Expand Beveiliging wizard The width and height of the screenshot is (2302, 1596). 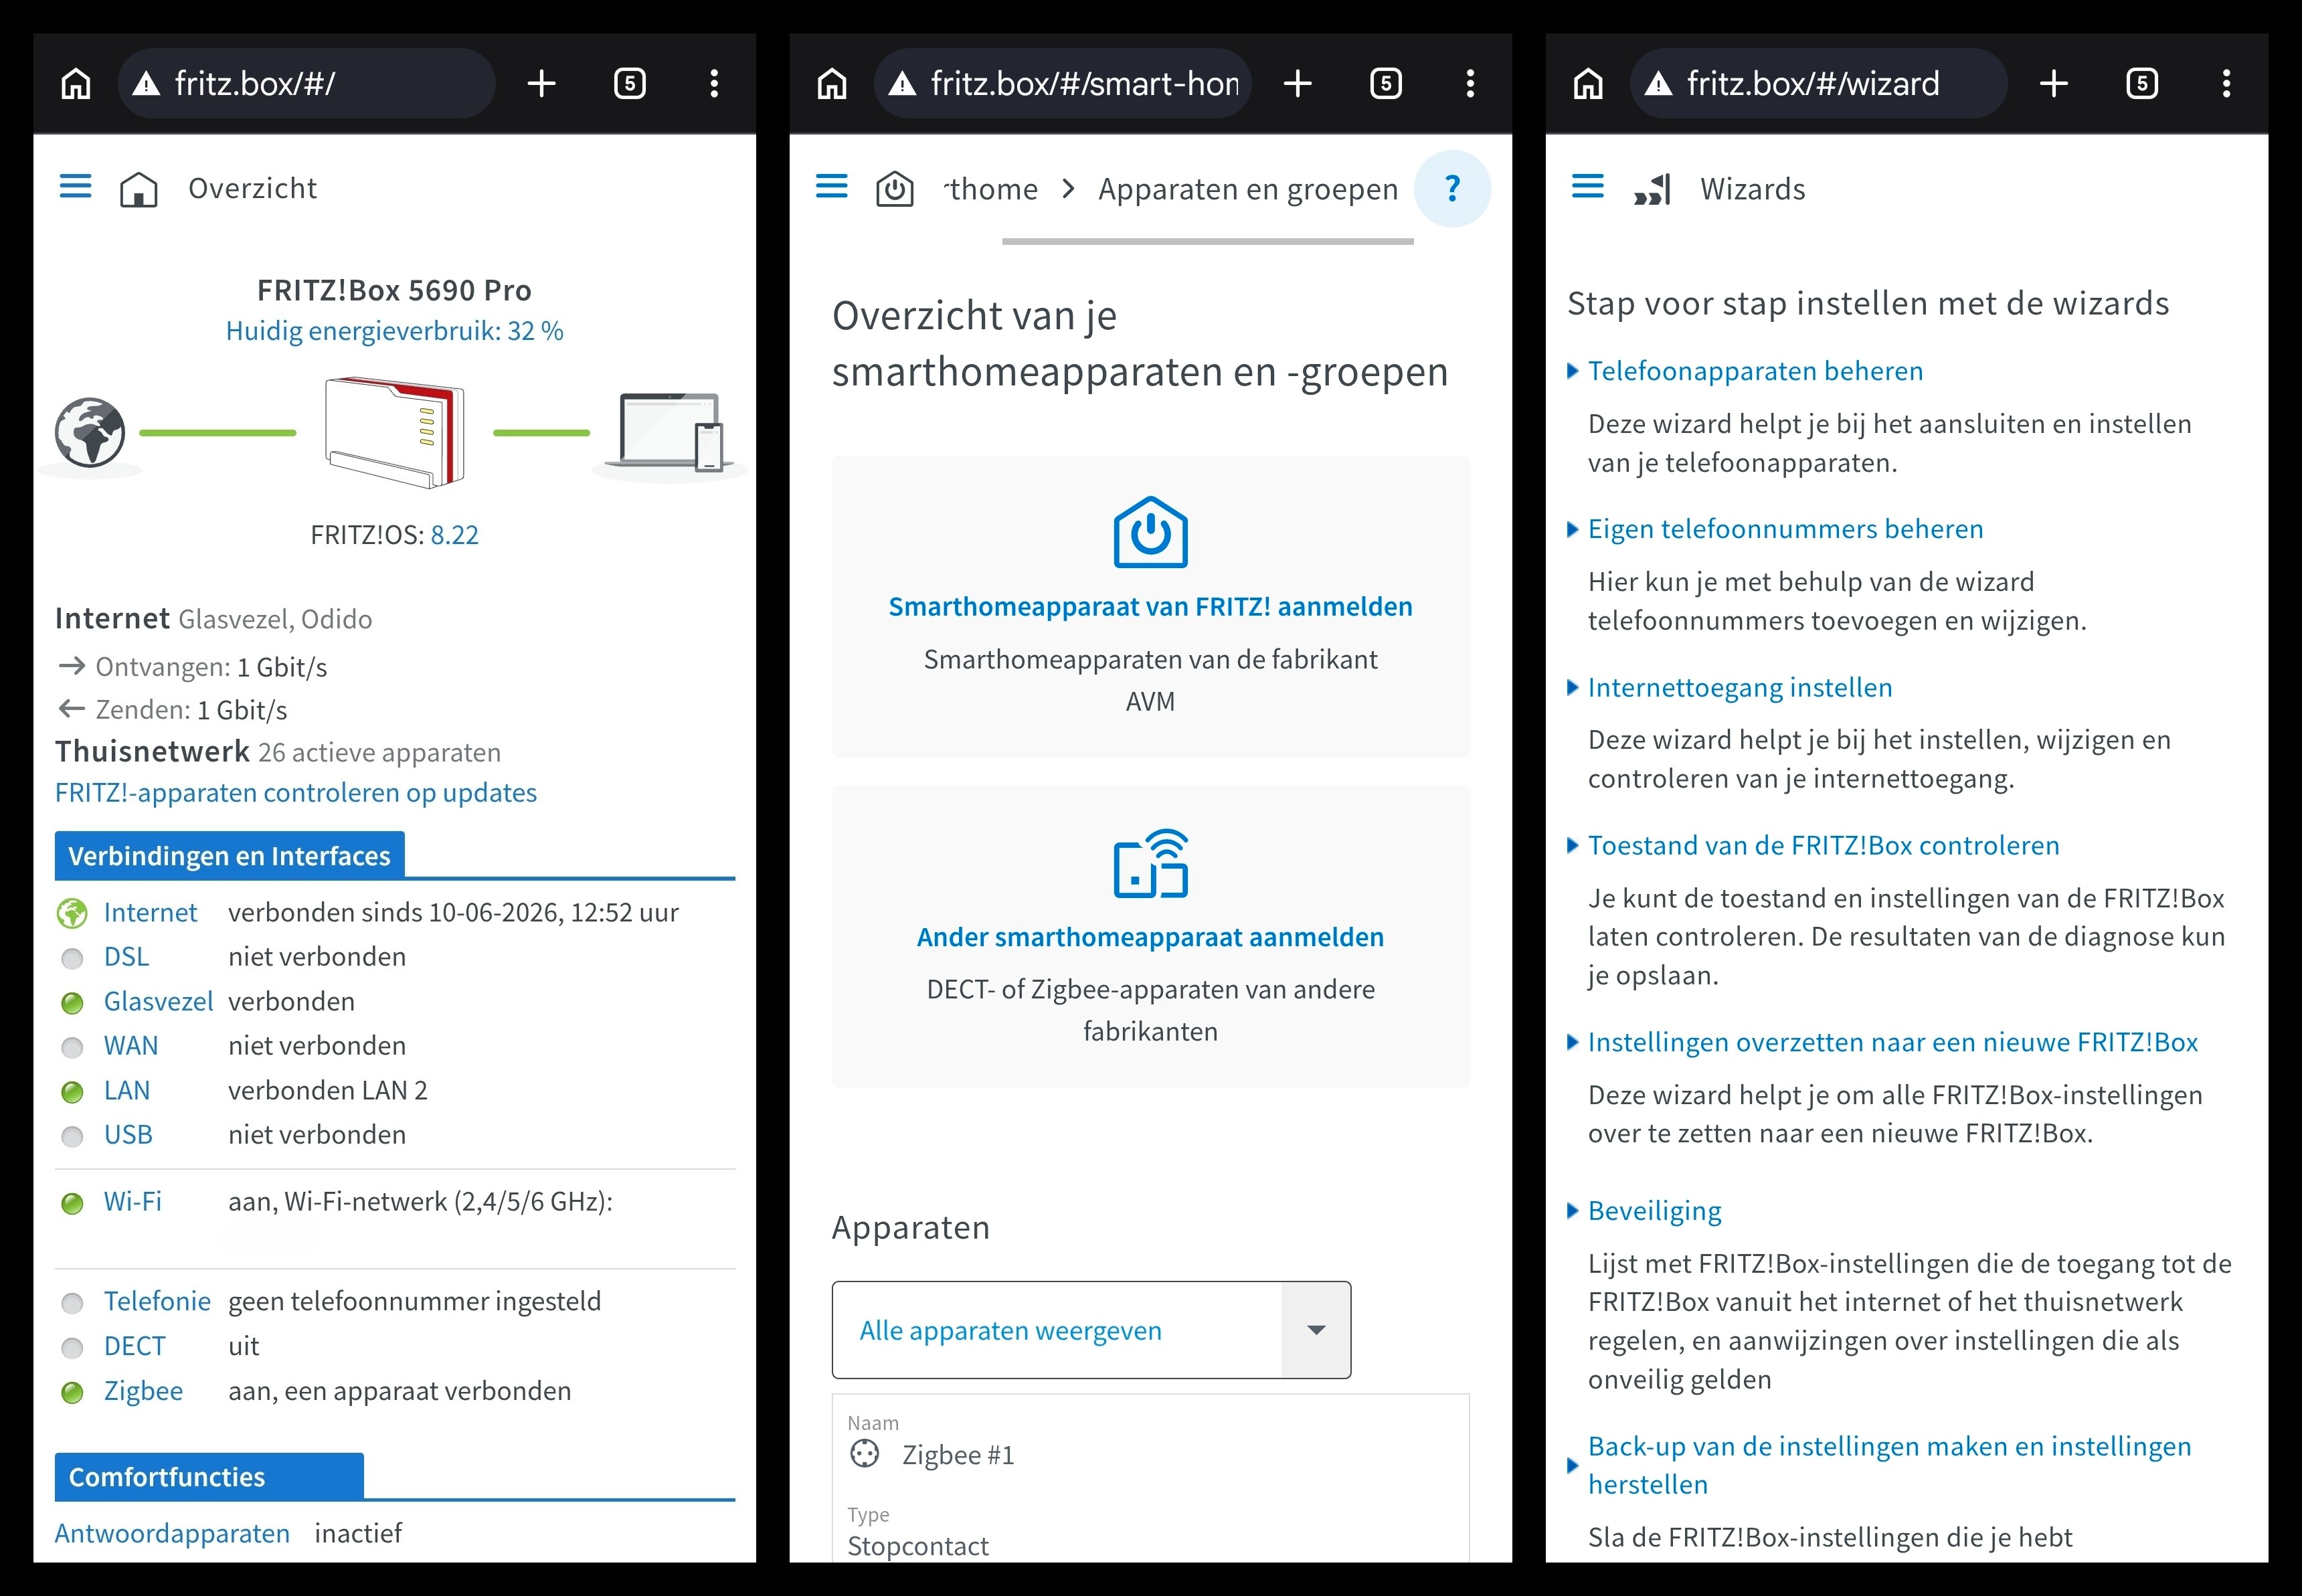coord(1643,1211)
